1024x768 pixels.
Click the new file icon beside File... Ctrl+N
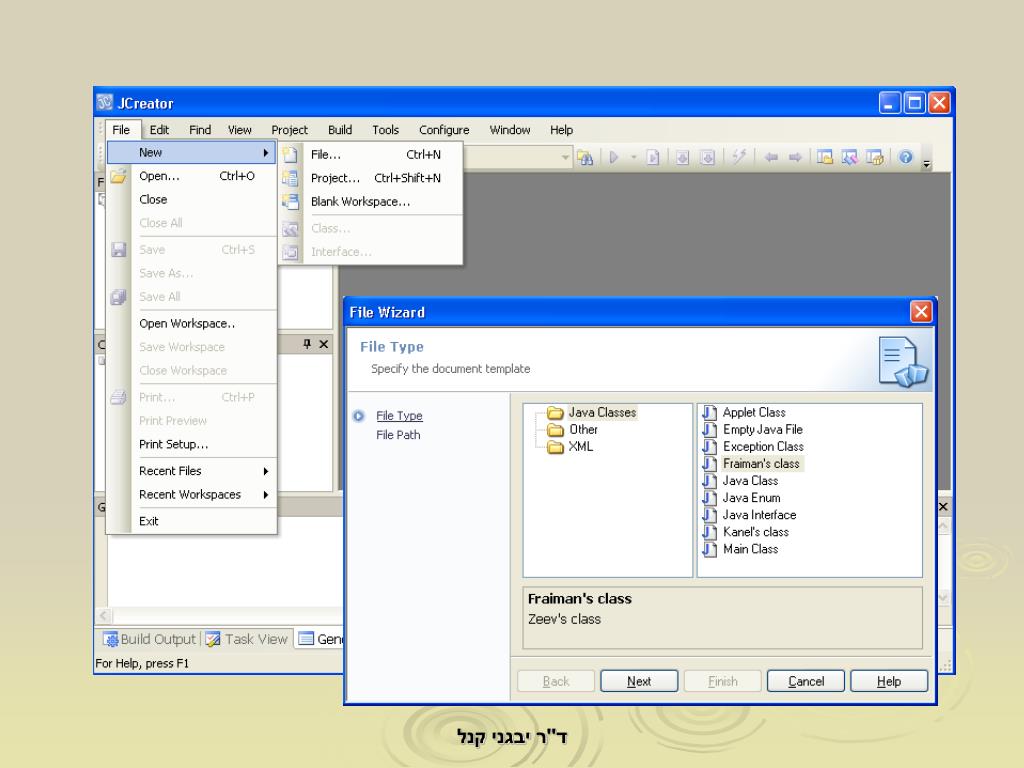(x=290, y=155)
